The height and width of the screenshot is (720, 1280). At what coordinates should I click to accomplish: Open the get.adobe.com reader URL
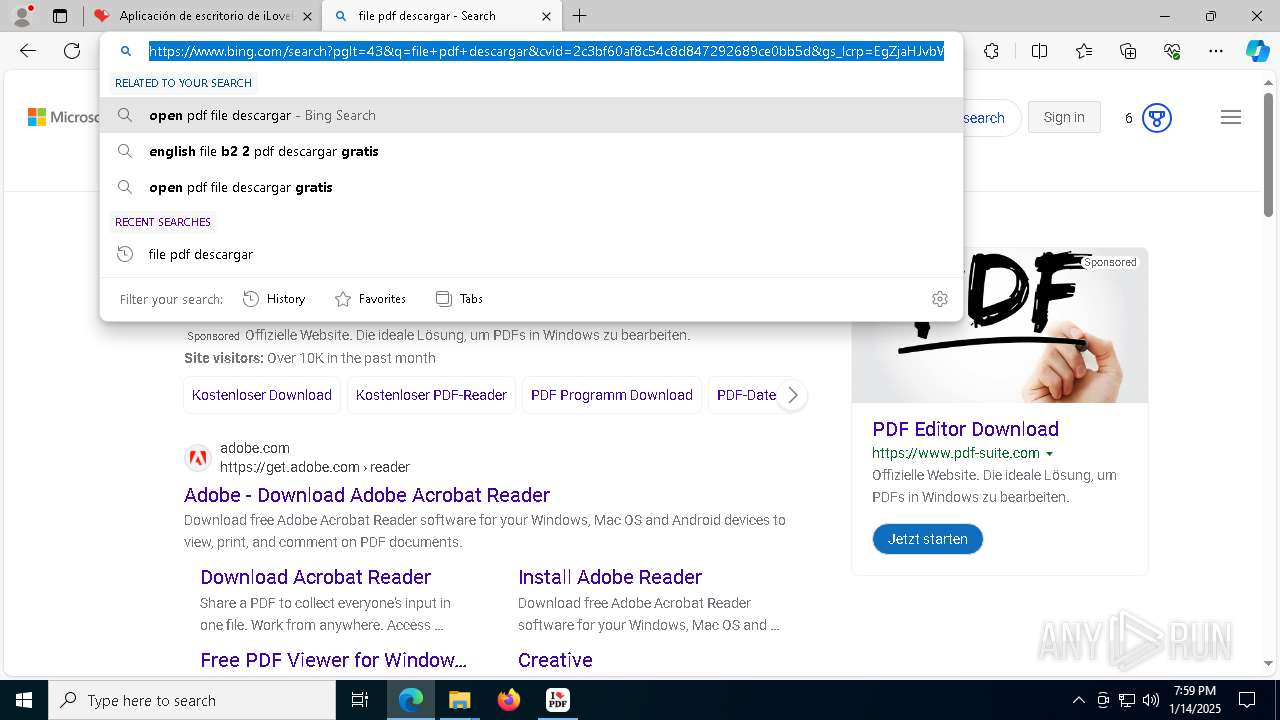click(x=315, y=467)
